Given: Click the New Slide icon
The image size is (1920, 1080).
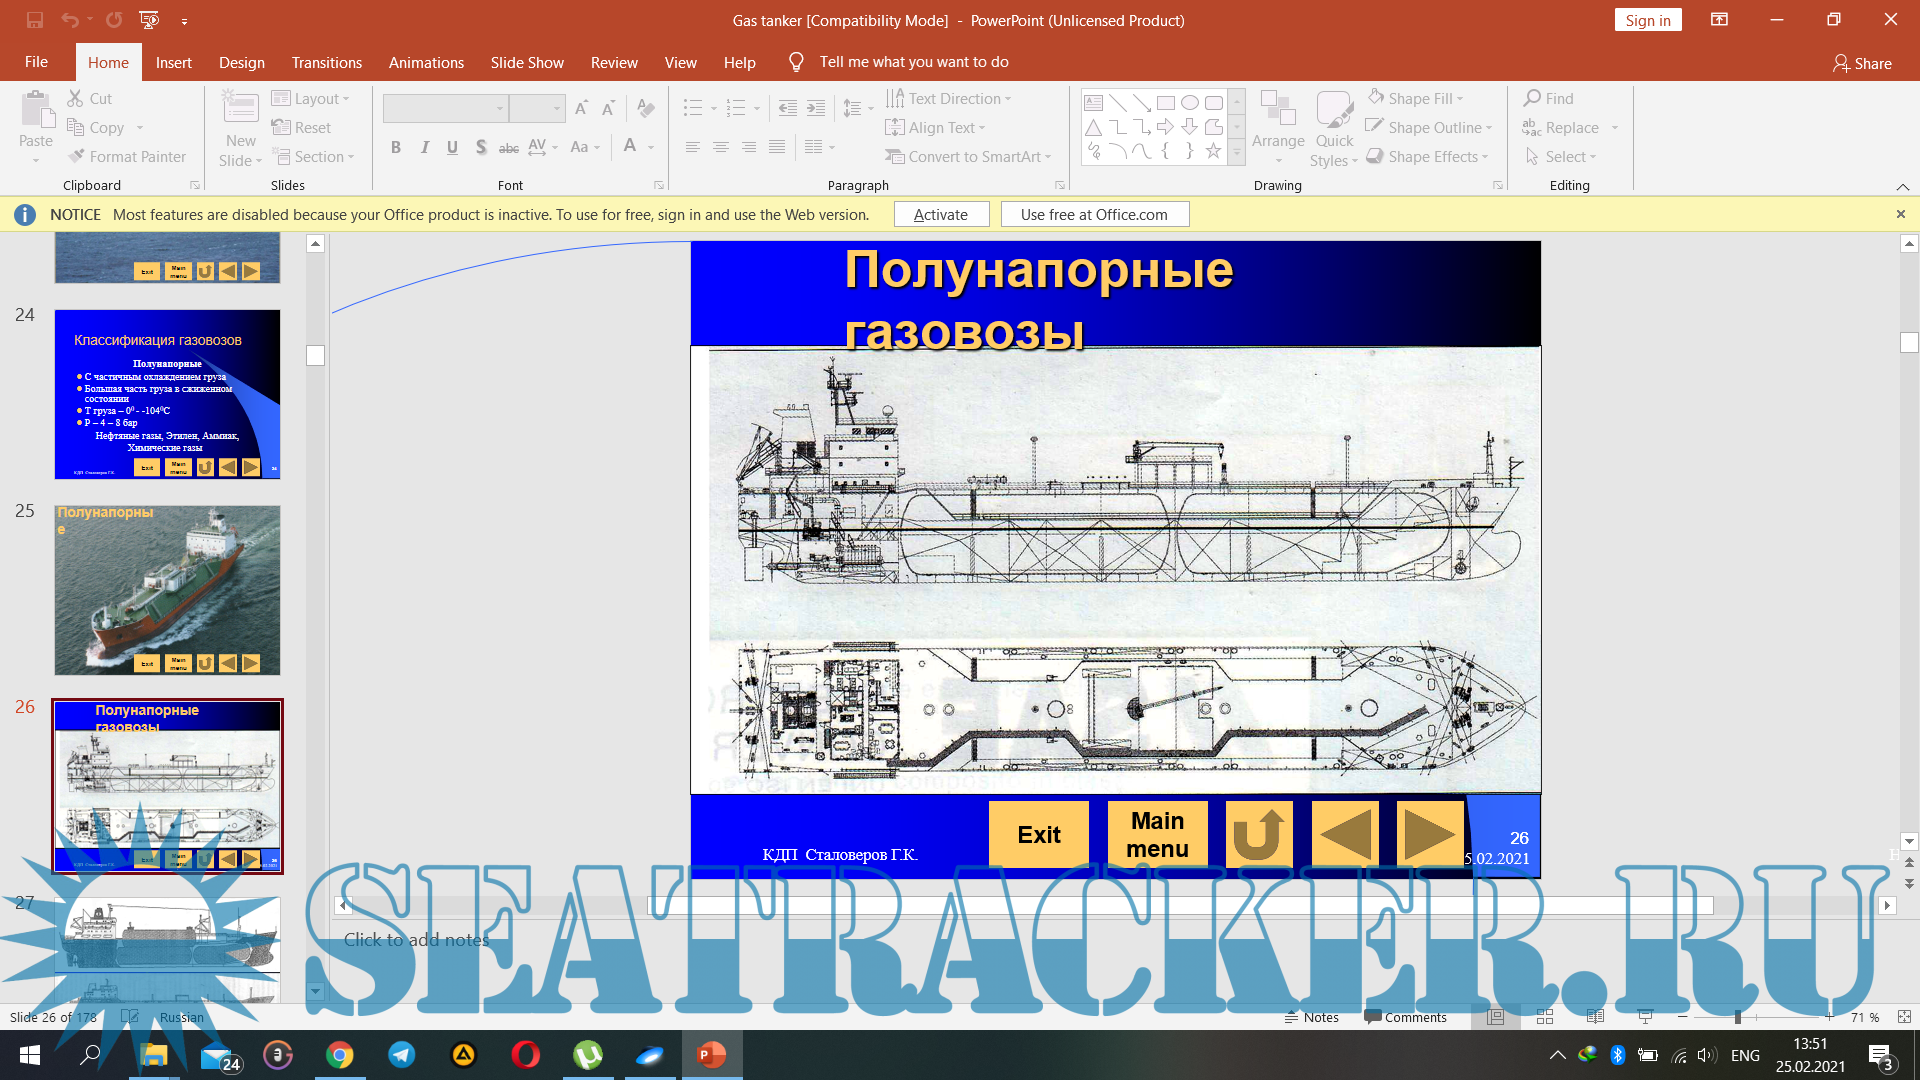Looking at the screenshot, I should pos(240,108).
